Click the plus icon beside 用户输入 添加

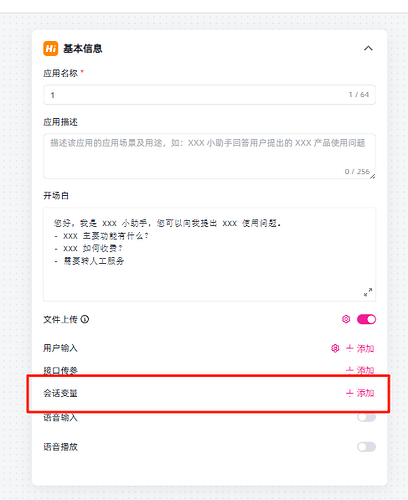coord(349,348)
